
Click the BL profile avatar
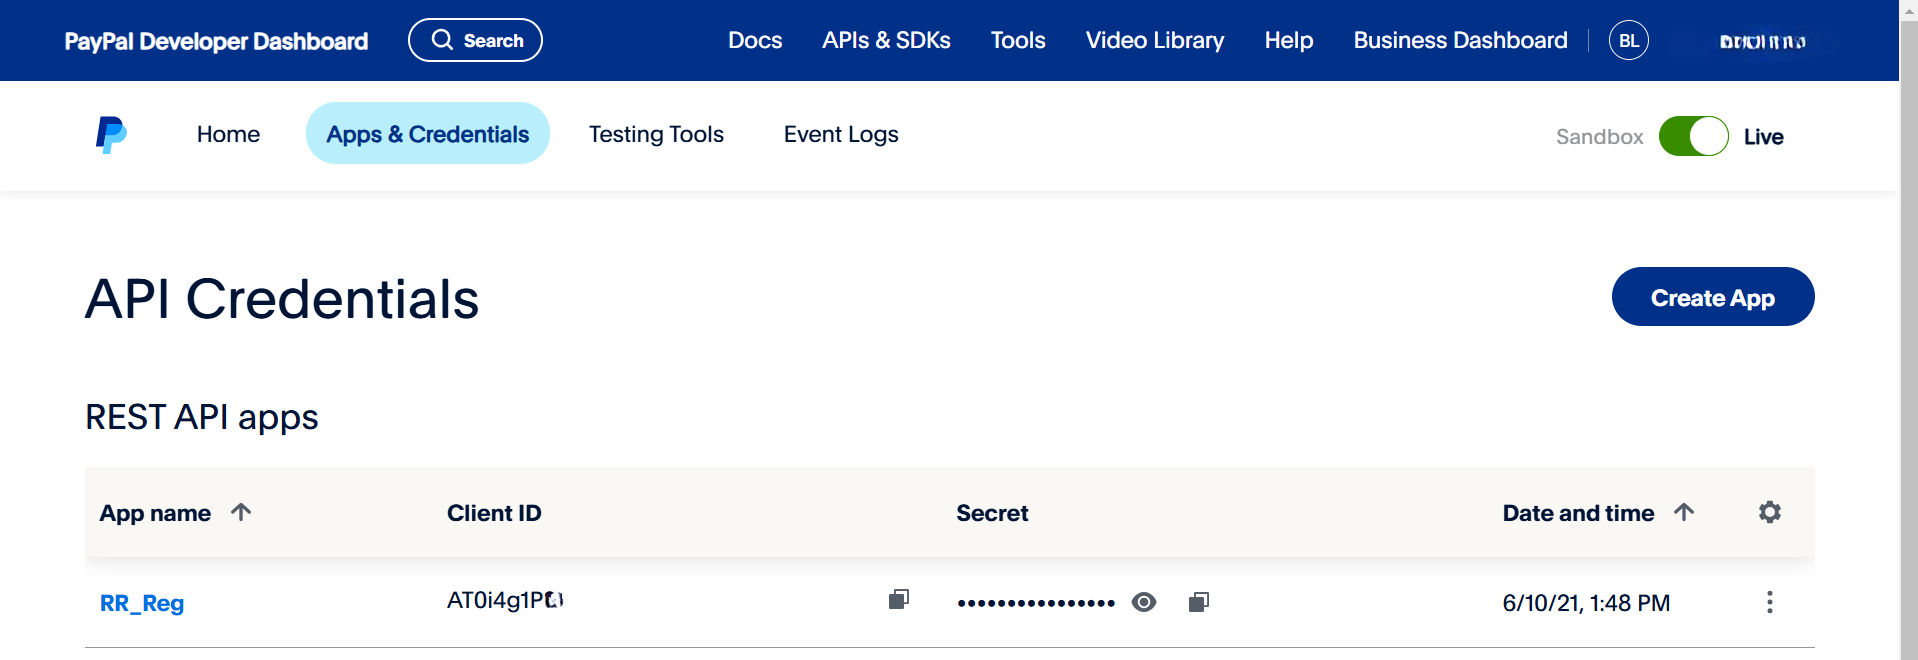pos(1628,41)
